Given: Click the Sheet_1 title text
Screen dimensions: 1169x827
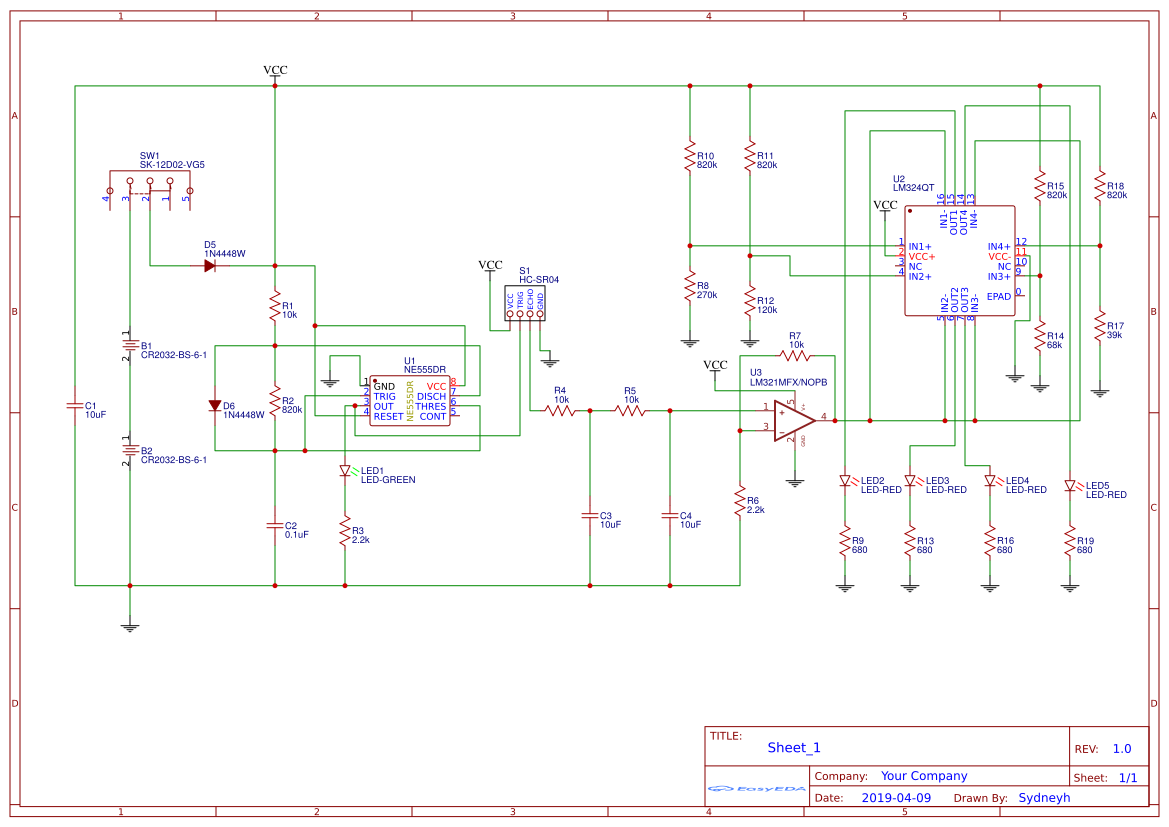Looking at the screenshot, I should coord(792,747).
